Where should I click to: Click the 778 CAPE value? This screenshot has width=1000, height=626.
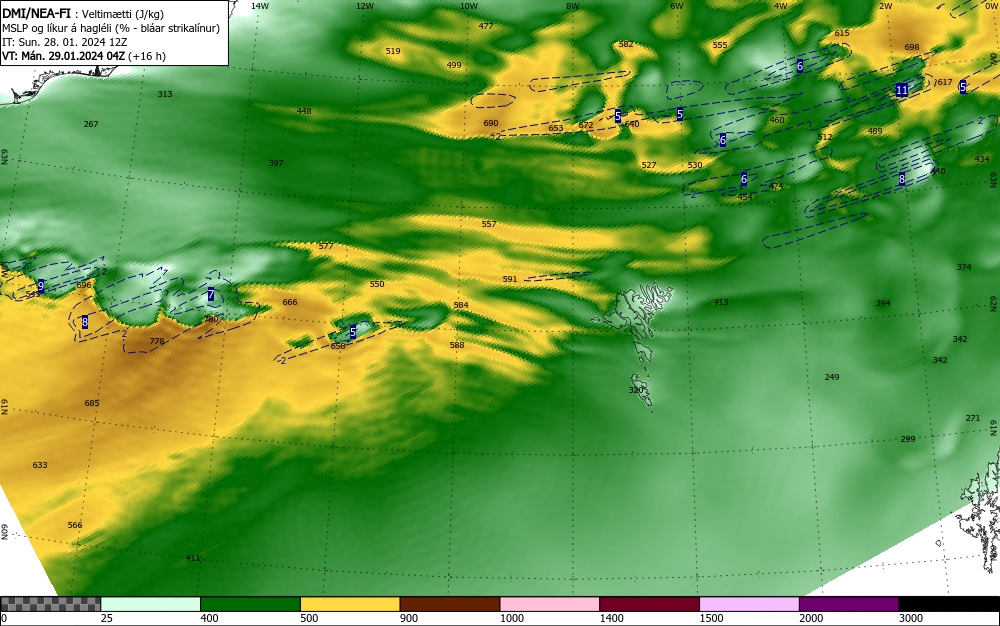point(157,341)
